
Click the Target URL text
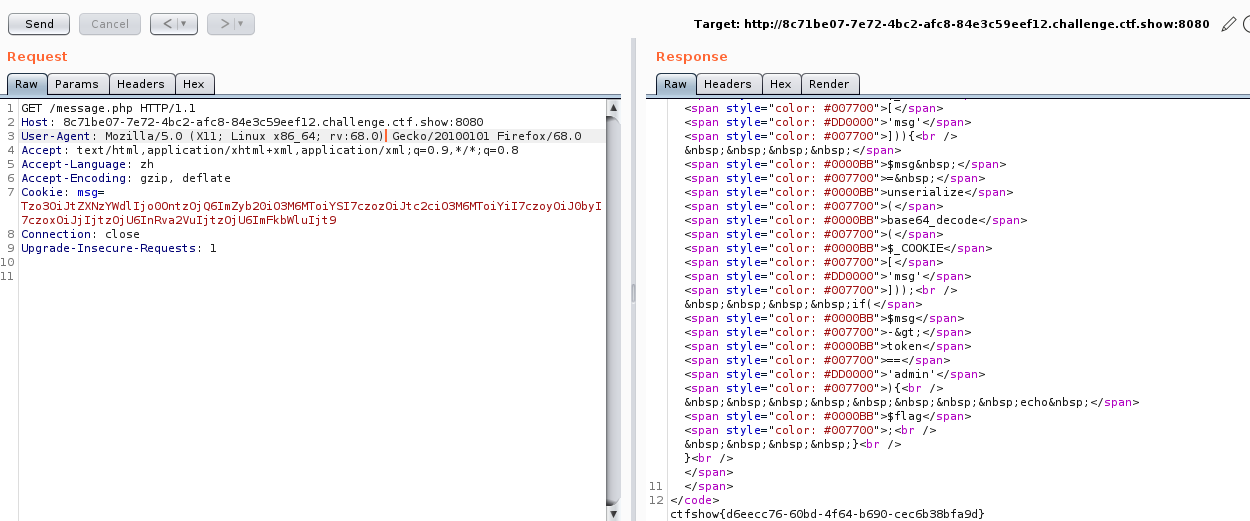(952, 23)
